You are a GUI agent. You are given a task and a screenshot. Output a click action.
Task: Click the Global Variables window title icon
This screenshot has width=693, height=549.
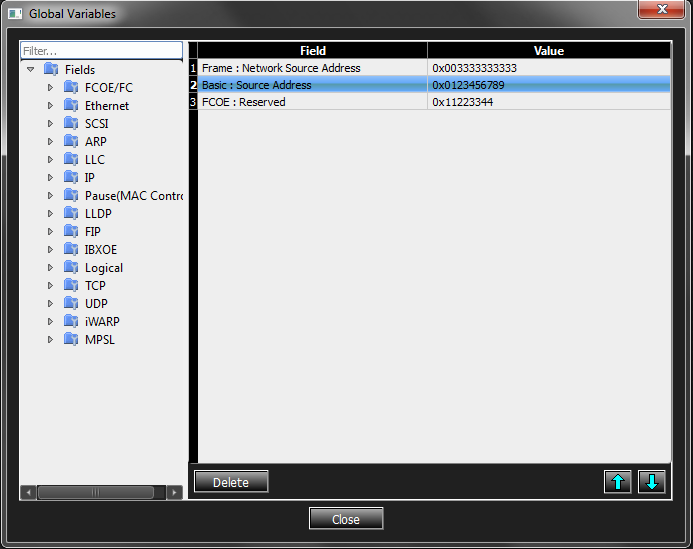click(x=15, y=14)
